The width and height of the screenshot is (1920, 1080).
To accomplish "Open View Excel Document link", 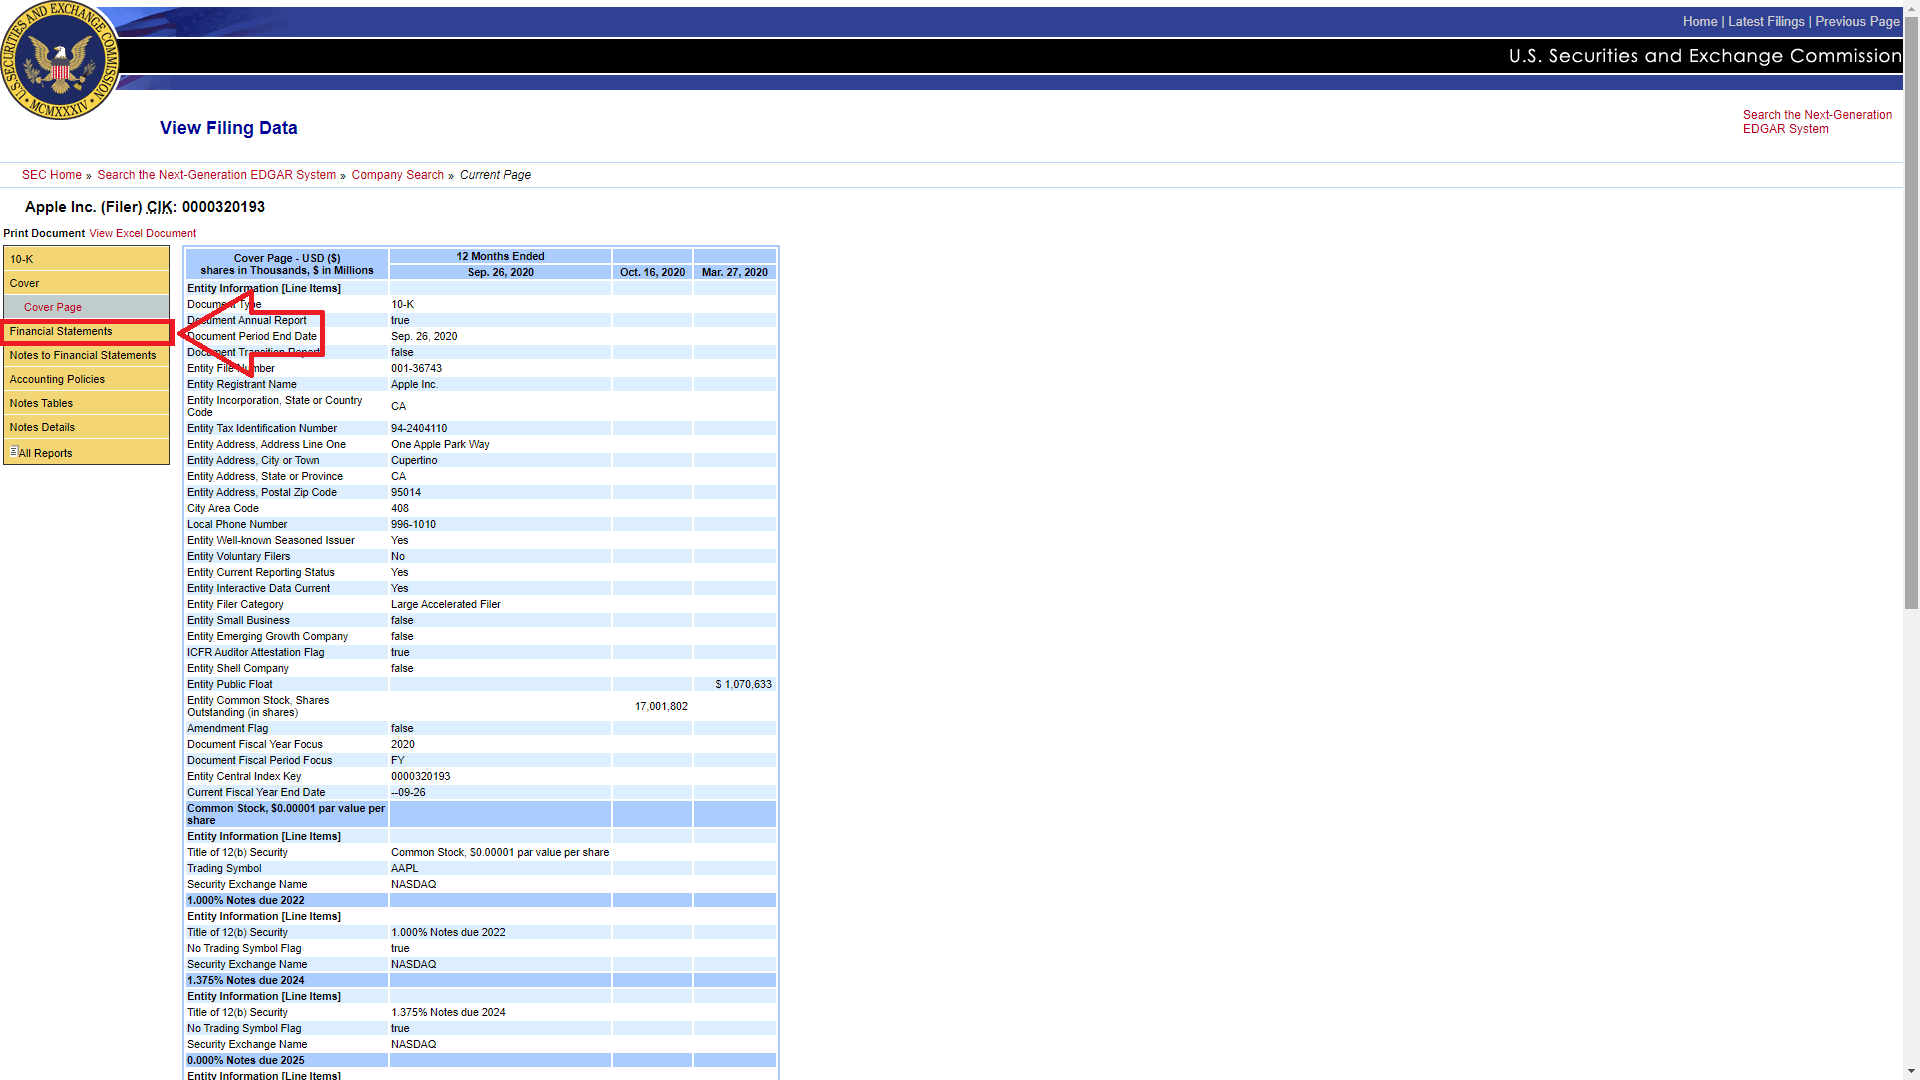I will (142, 233).
